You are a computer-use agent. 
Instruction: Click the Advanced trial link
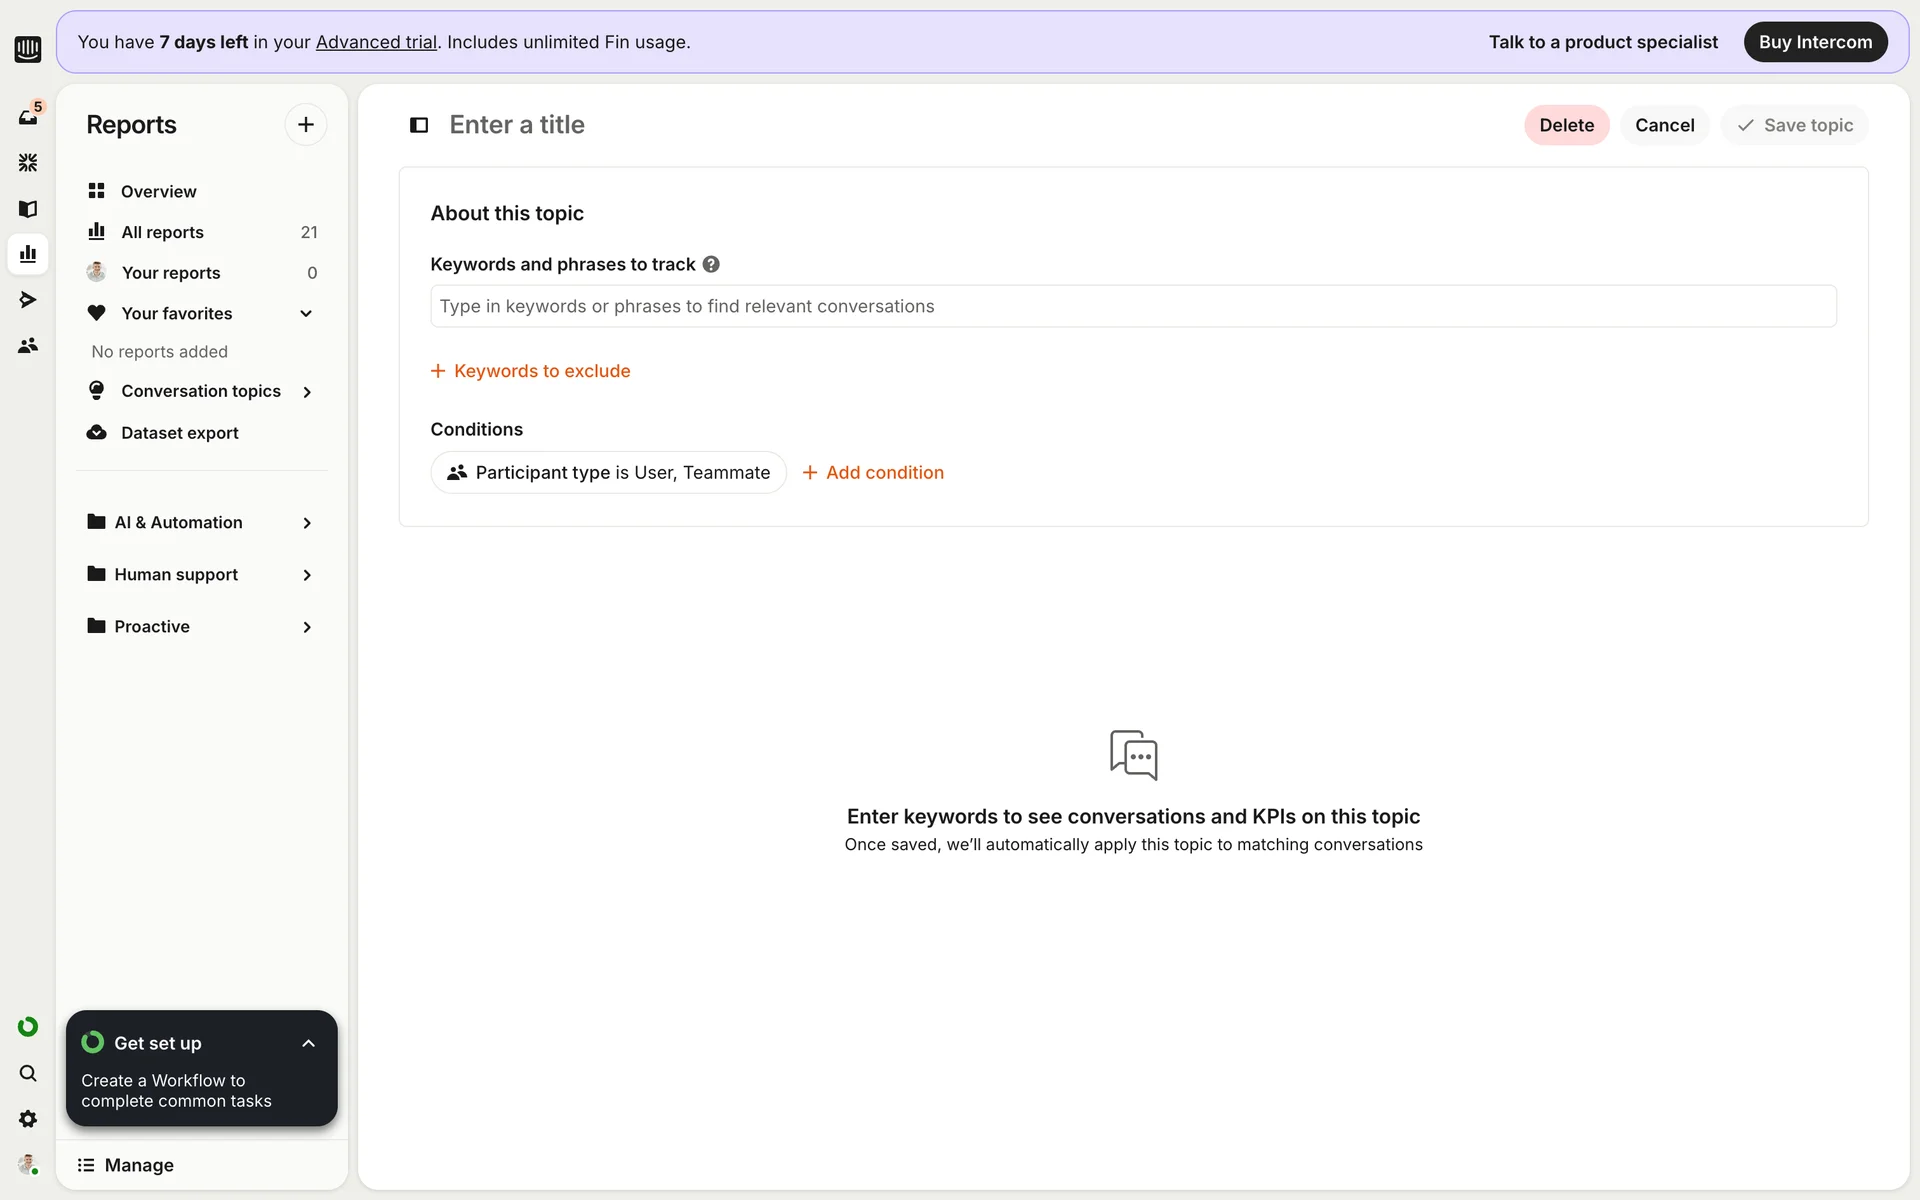pyautogui.click(x=376, y=42)
